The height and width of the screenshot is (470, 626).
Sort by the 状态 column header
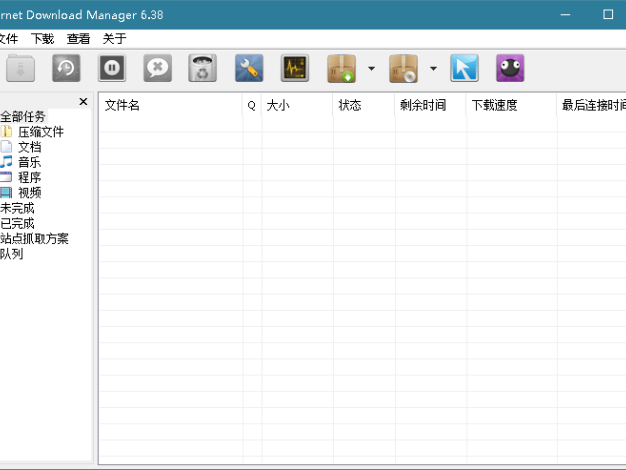tap(364, 105)
